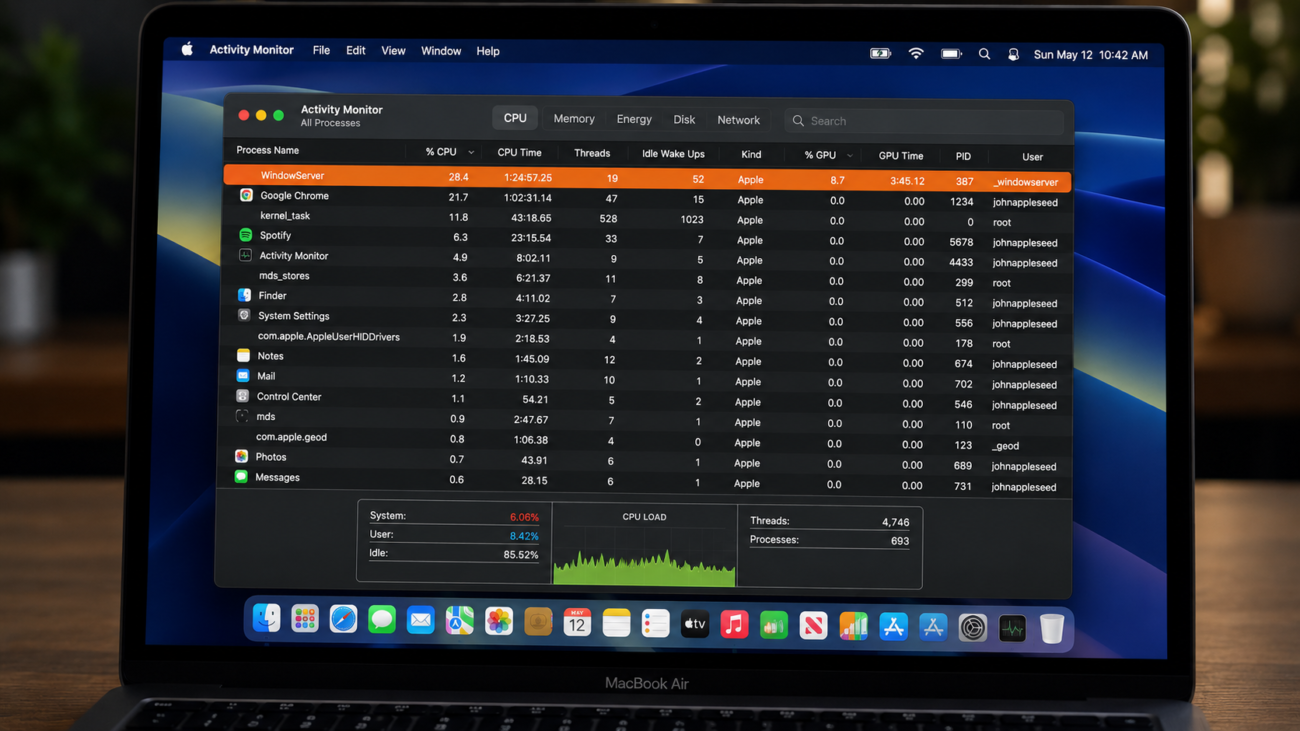Image resolution: width=1300 pixels, height=731 pixels.
Task: Open the Help menu
Action: pos(488,51)
